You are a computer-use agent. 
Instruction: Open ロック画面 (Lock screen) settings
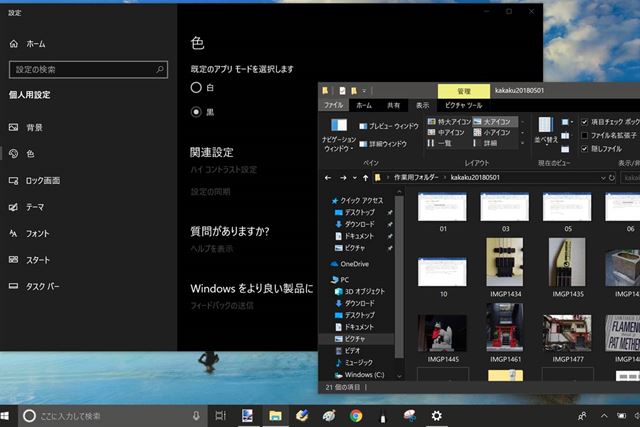click(x=35, y=180)
